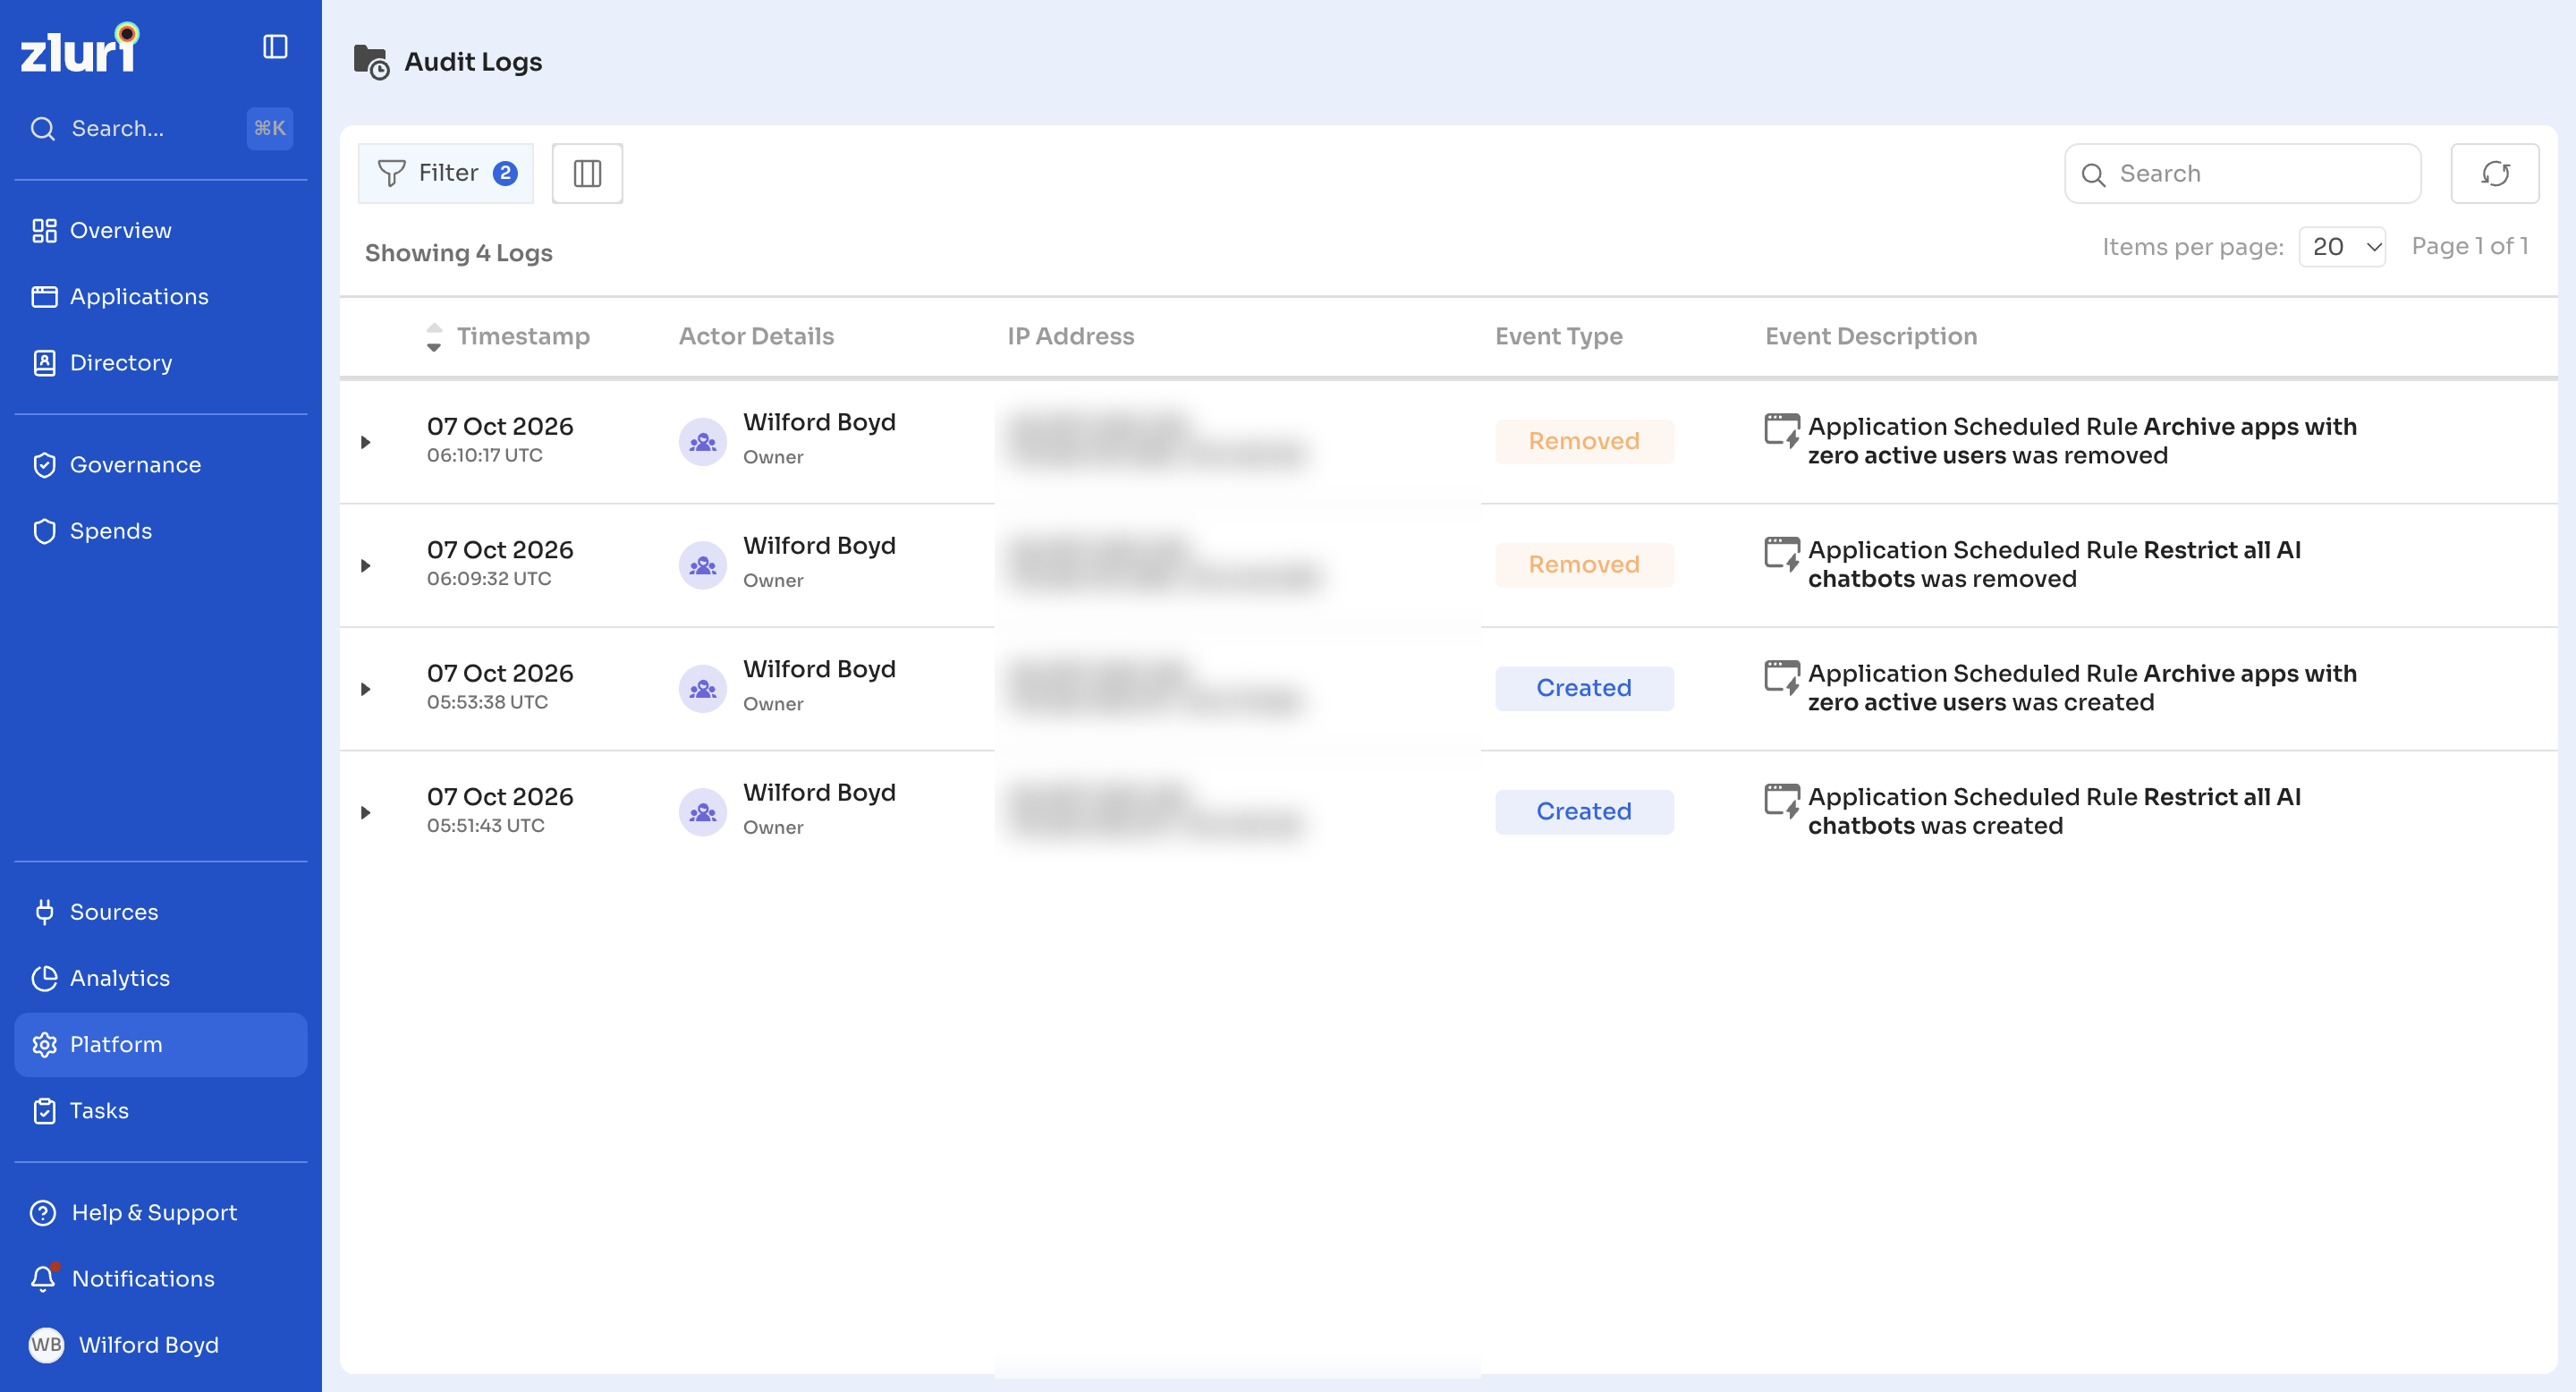Click actor avatar in 05:51:43 row
The width and height of the screenshot is (2576, 1392).
pyautogui.click(x=702, y=812)
